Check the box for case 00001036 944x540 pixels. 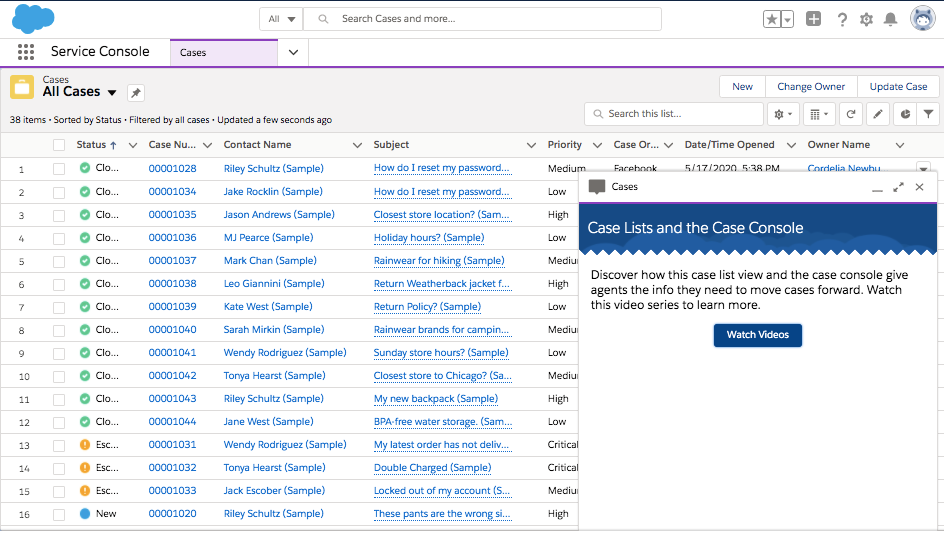tap(58, 238)
